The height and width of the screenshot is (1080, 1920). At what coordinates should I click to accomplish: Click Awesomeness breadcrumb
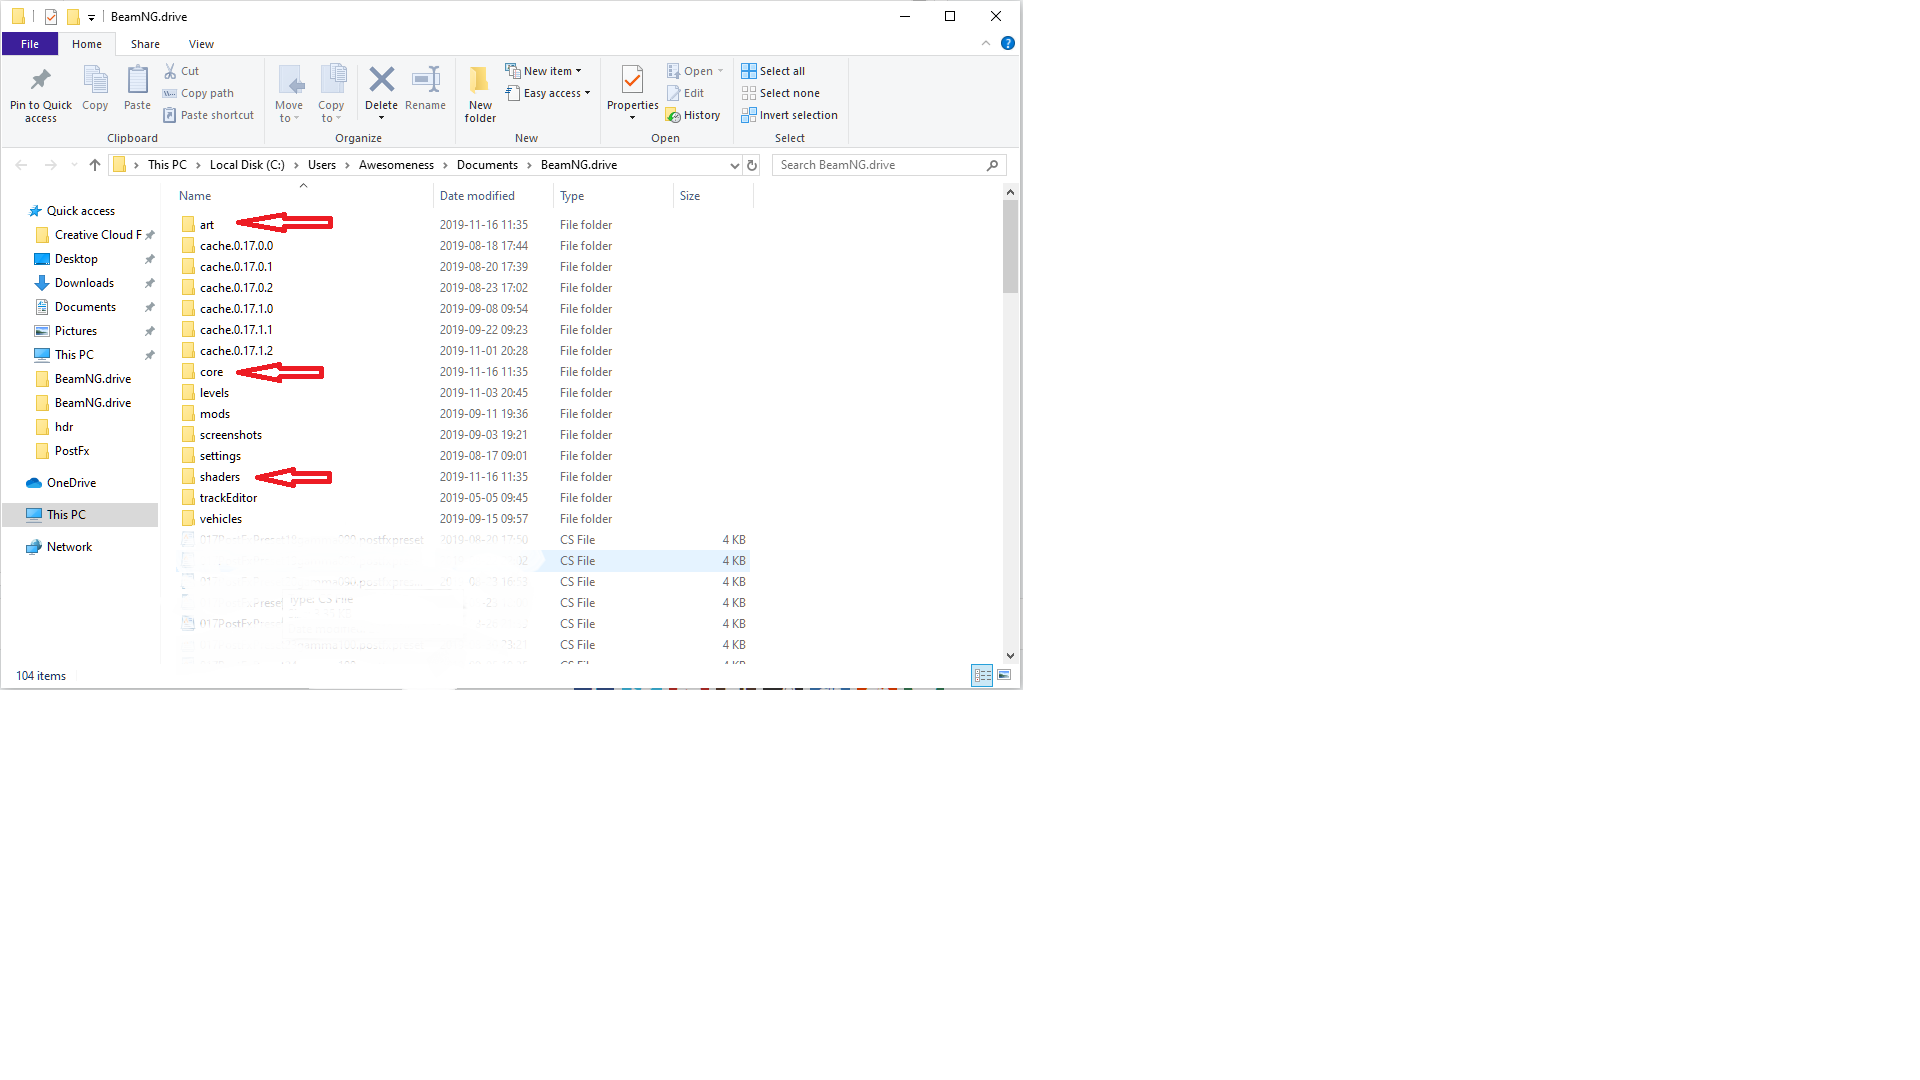[x=396, y=165]
